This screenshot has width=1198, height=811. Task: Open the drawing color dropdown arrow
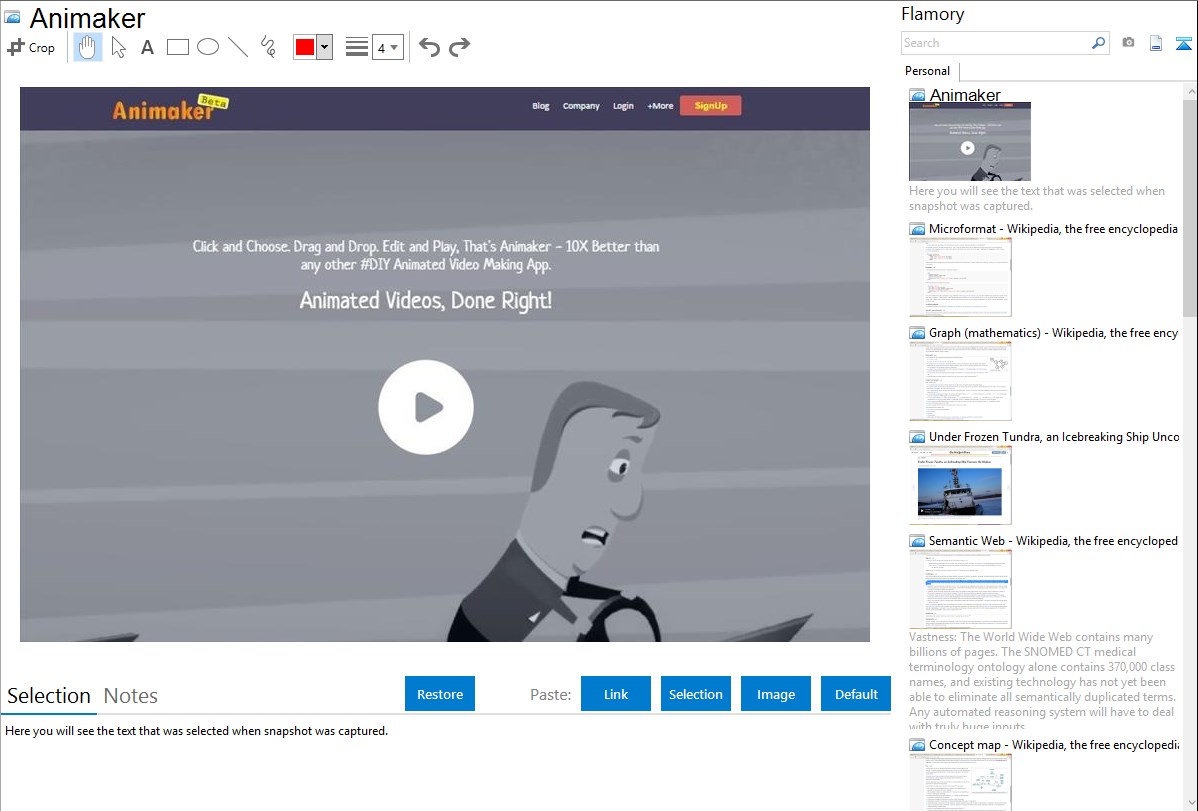pyautogui.click(x=325, y=47)
